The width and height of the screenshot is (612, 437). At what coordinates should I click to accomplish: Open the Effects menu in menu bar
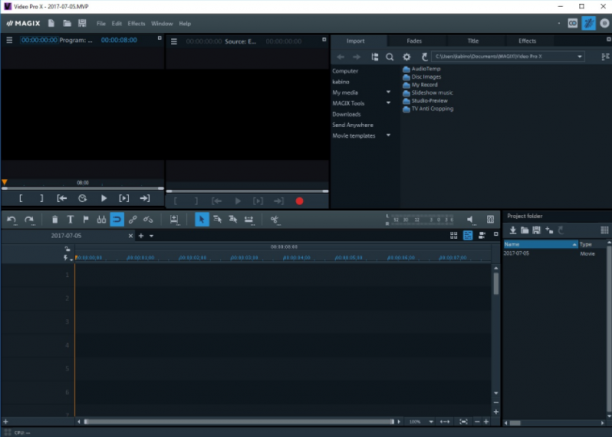tap(136, 23)
